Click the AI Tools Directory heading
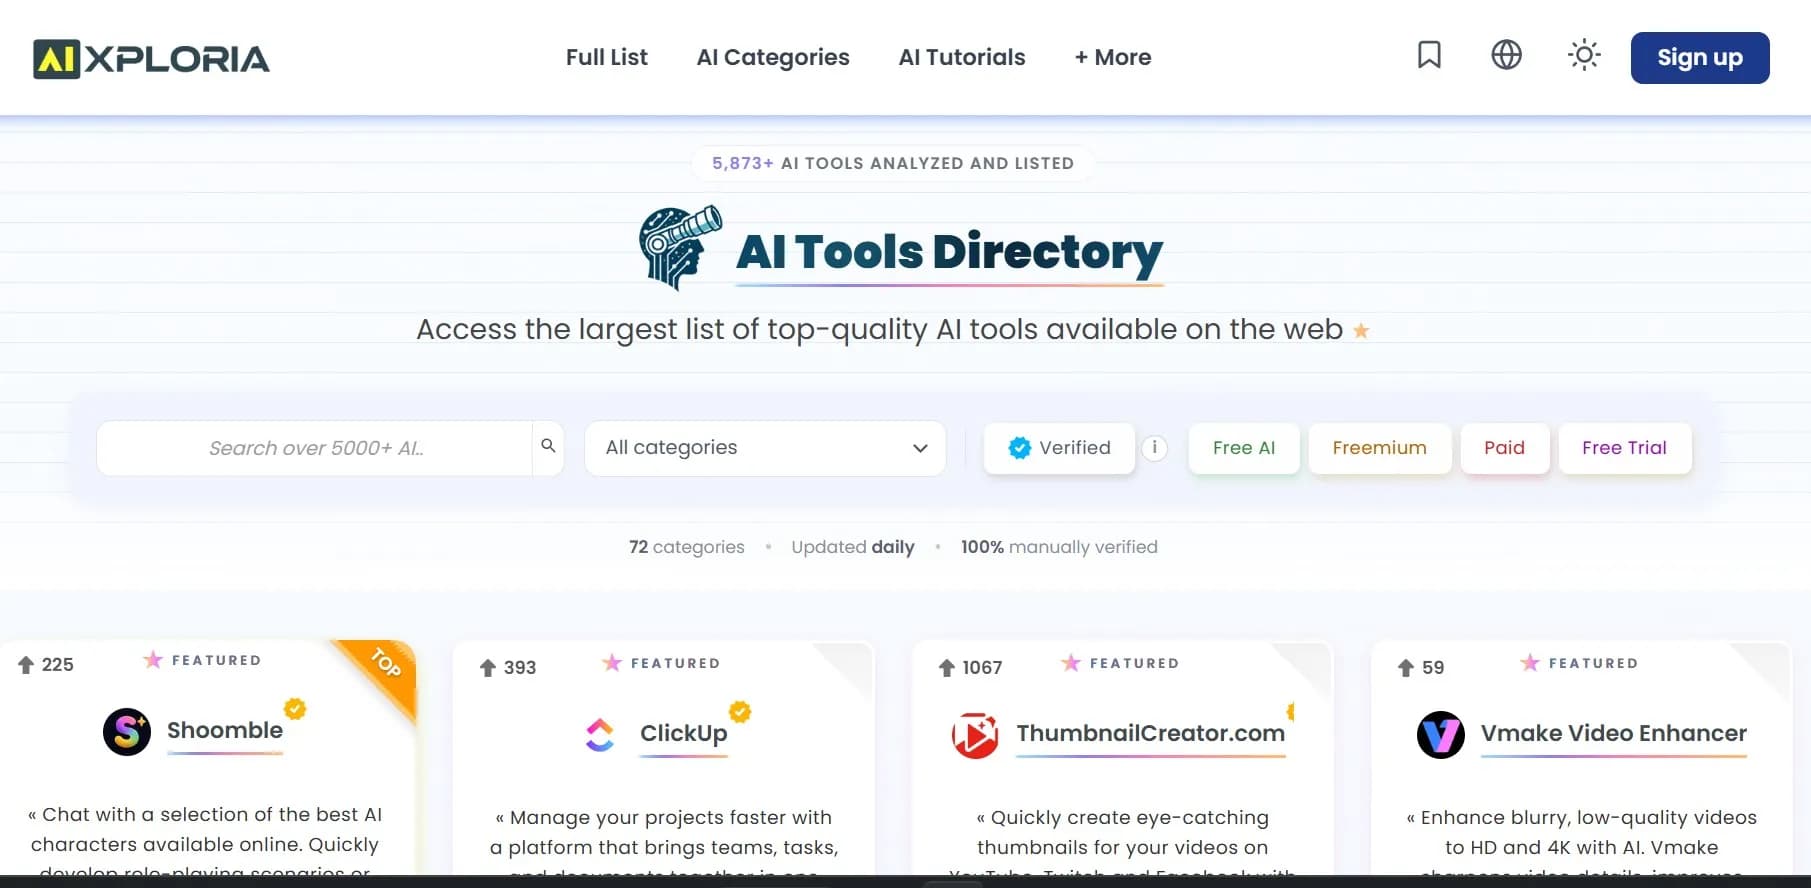This screenshot has width=1811, height=888. [x=949, y=252]
